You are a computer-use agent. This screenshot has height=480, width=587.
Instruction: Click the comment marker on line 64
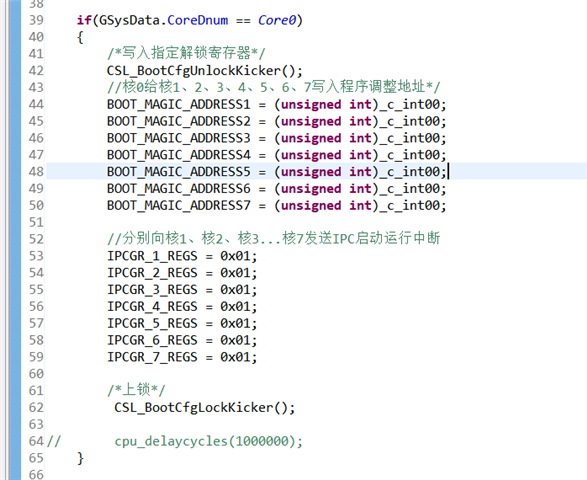(x=54, y=441)
